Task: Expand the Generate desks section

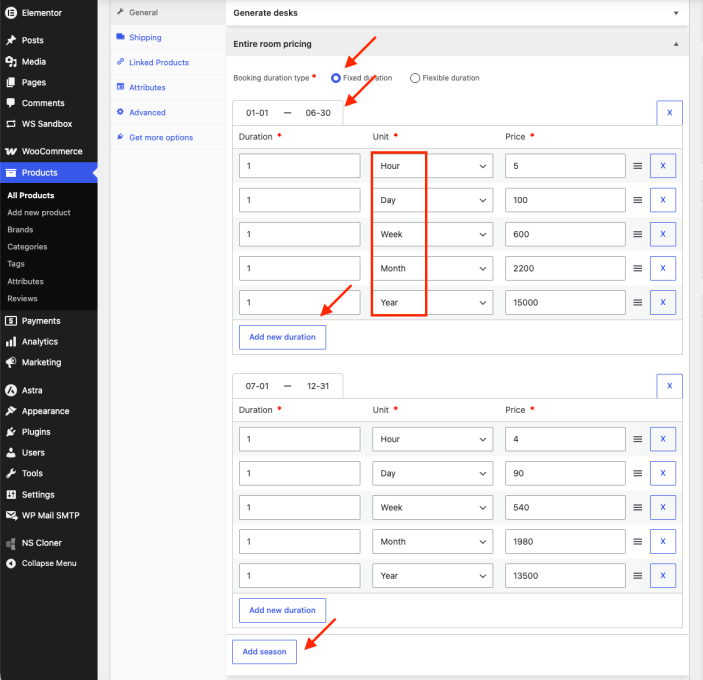Action: point(457,13)
